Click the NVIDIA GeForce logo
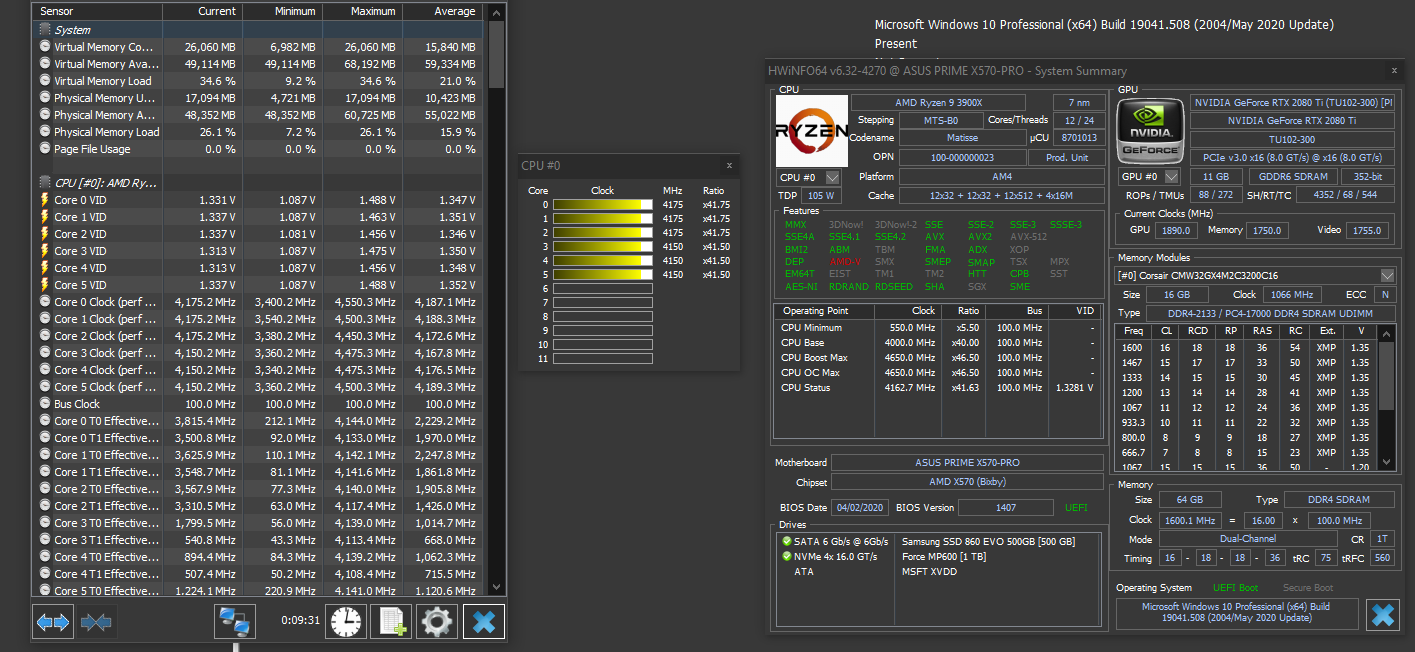 [1151, 131]
